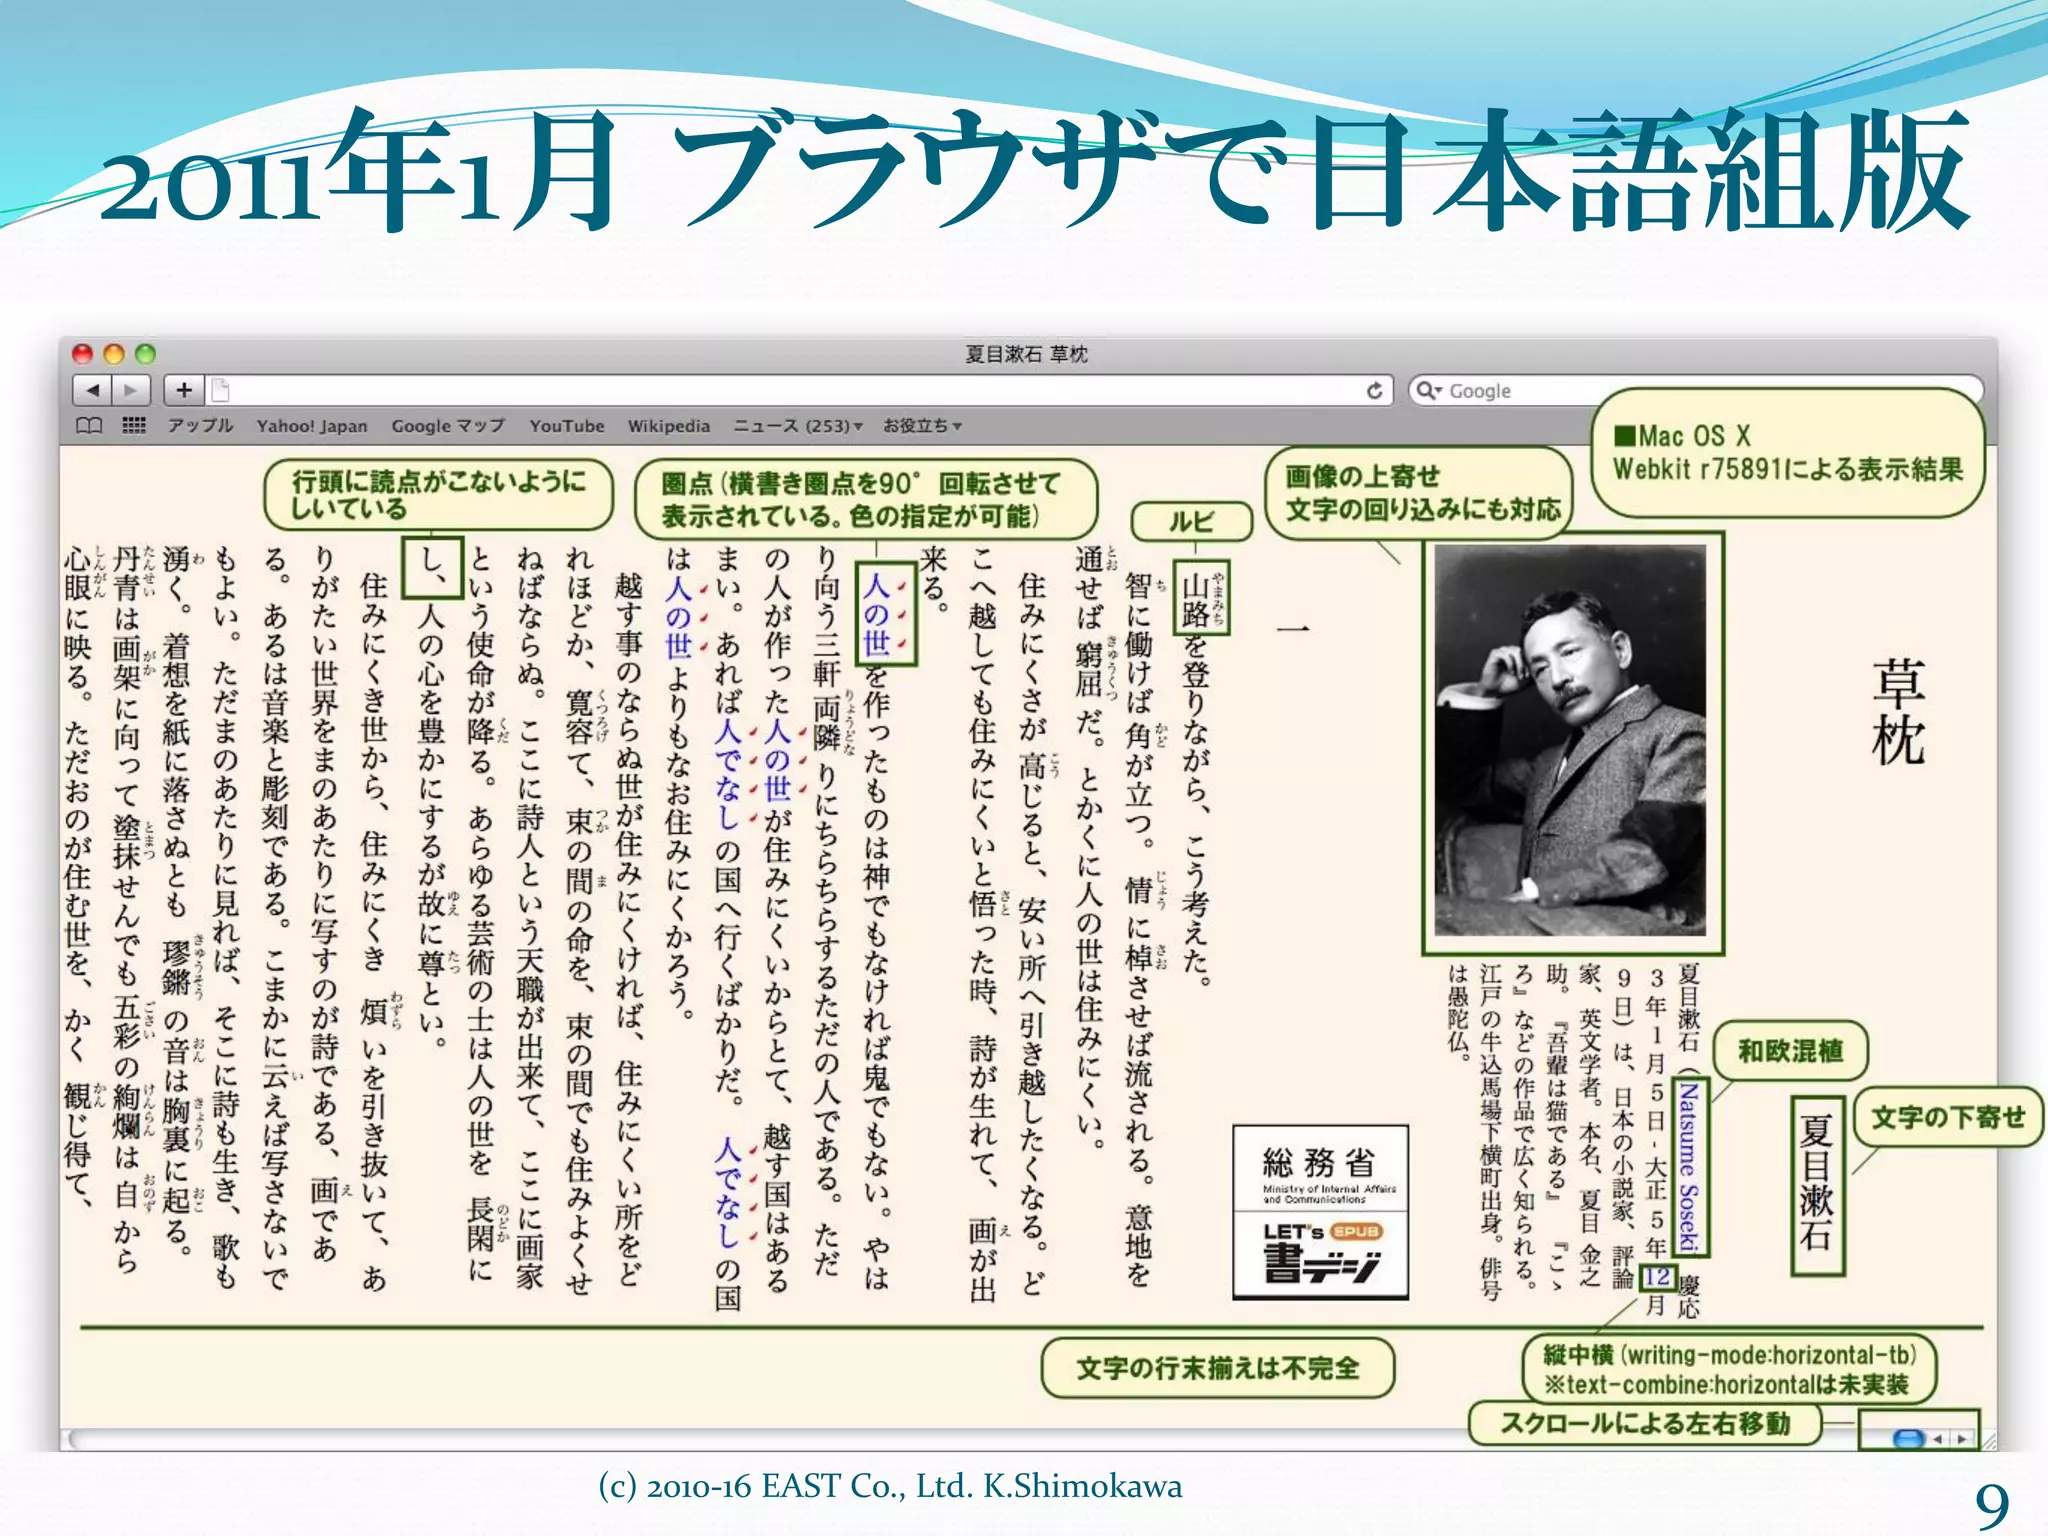Image resolution: width=2048 pixels, height=1536 pixels.
Task: Click the 総務省 logo image
Action: point(1320,1168)
